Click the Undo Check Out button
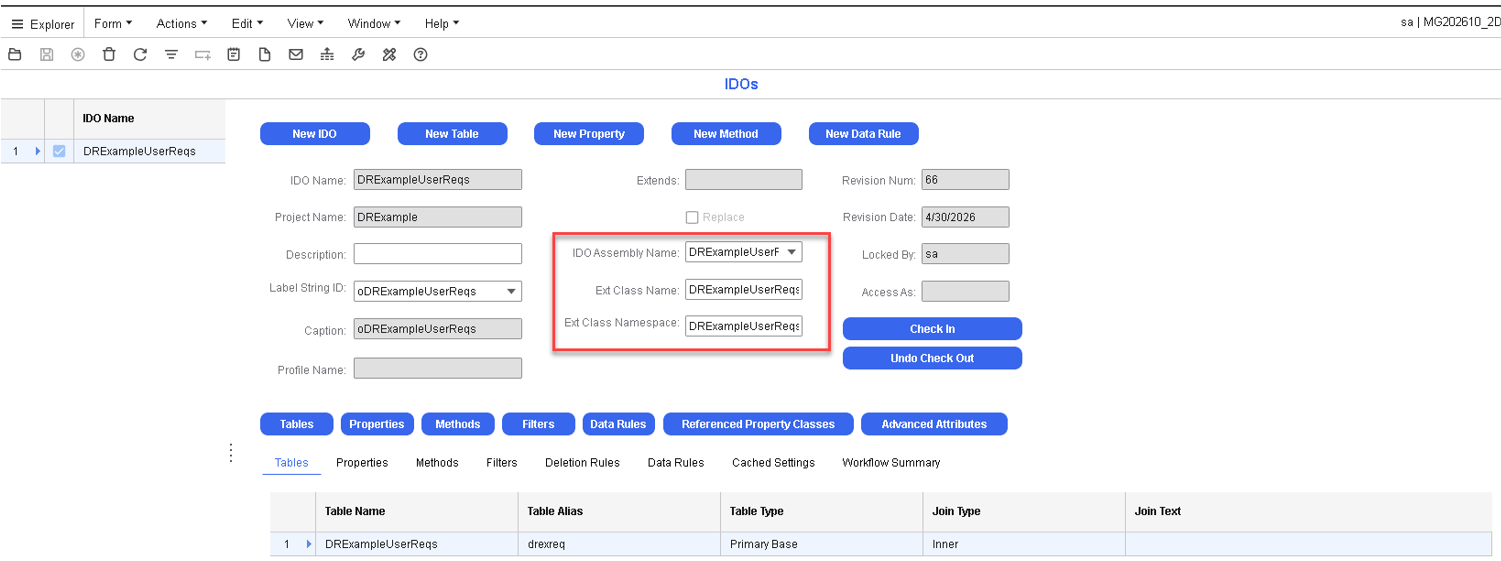1501x561 pixels. (932, 358)
